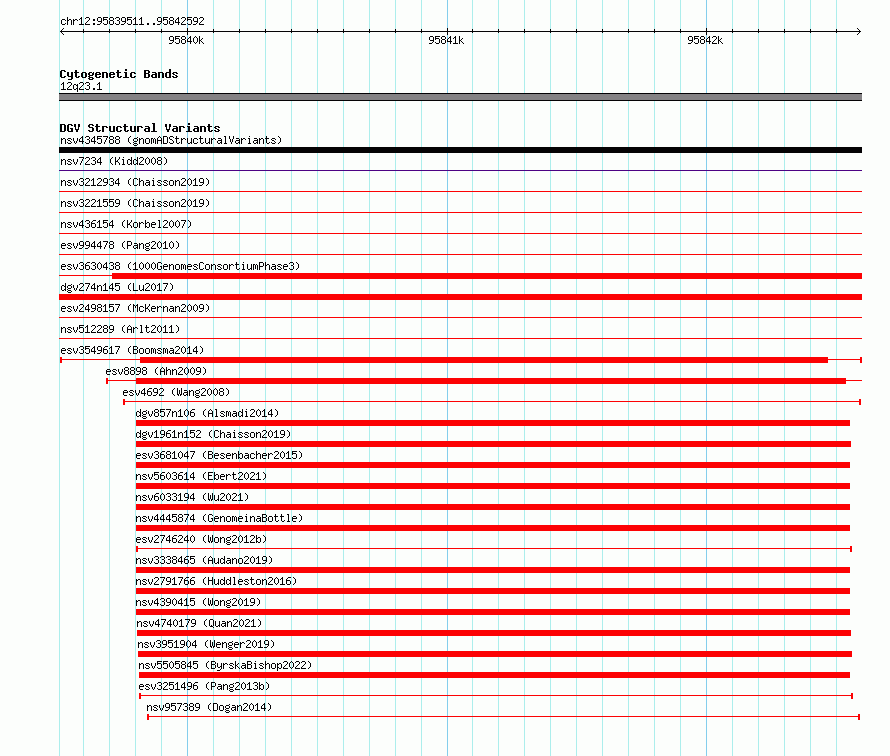890x756 pixels.
Task: Click the red bar under nsv3338465
Action: tap(493, 570)
